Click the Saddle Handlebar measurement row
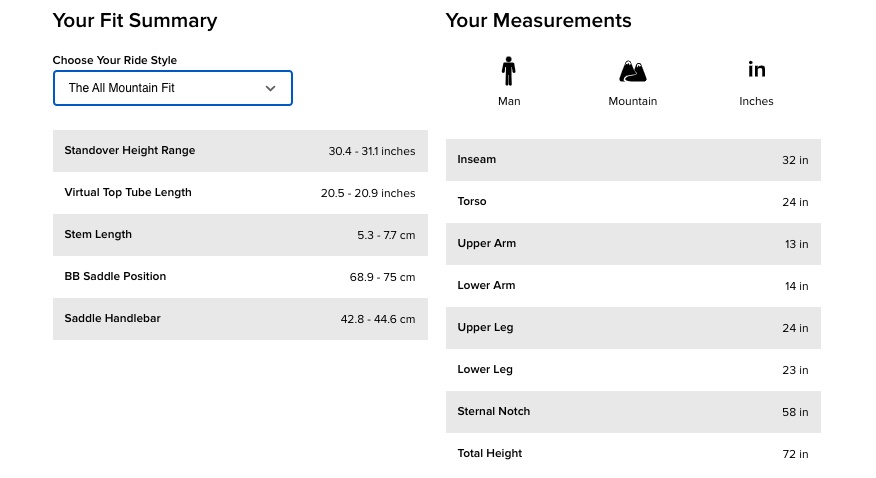The image size is (876, 478). pos(240,319)
